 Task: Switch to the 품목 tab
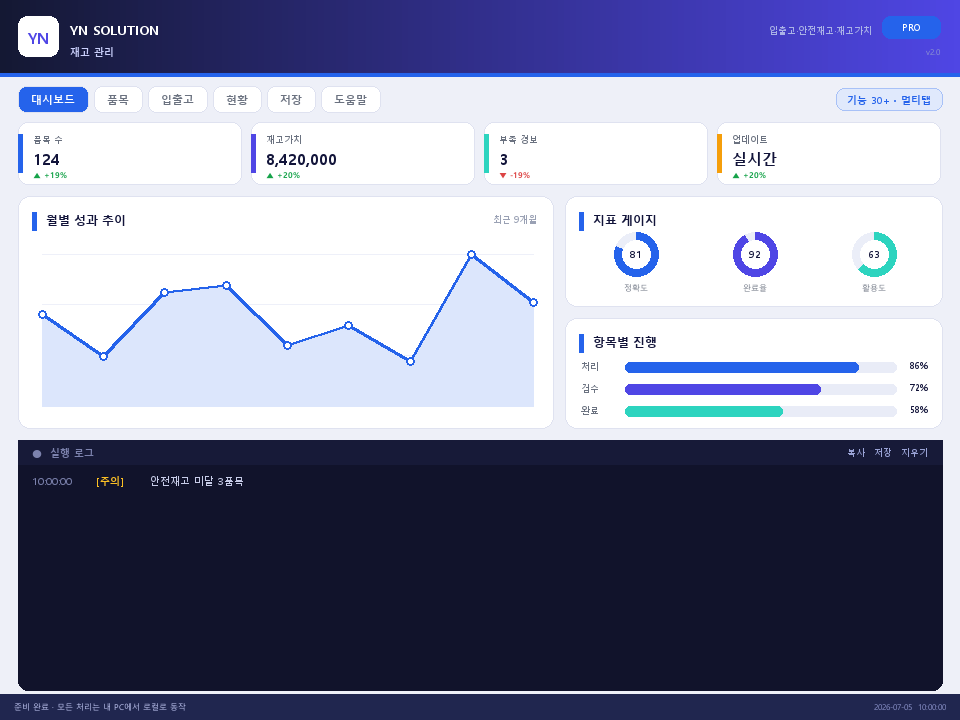point(118,99)
